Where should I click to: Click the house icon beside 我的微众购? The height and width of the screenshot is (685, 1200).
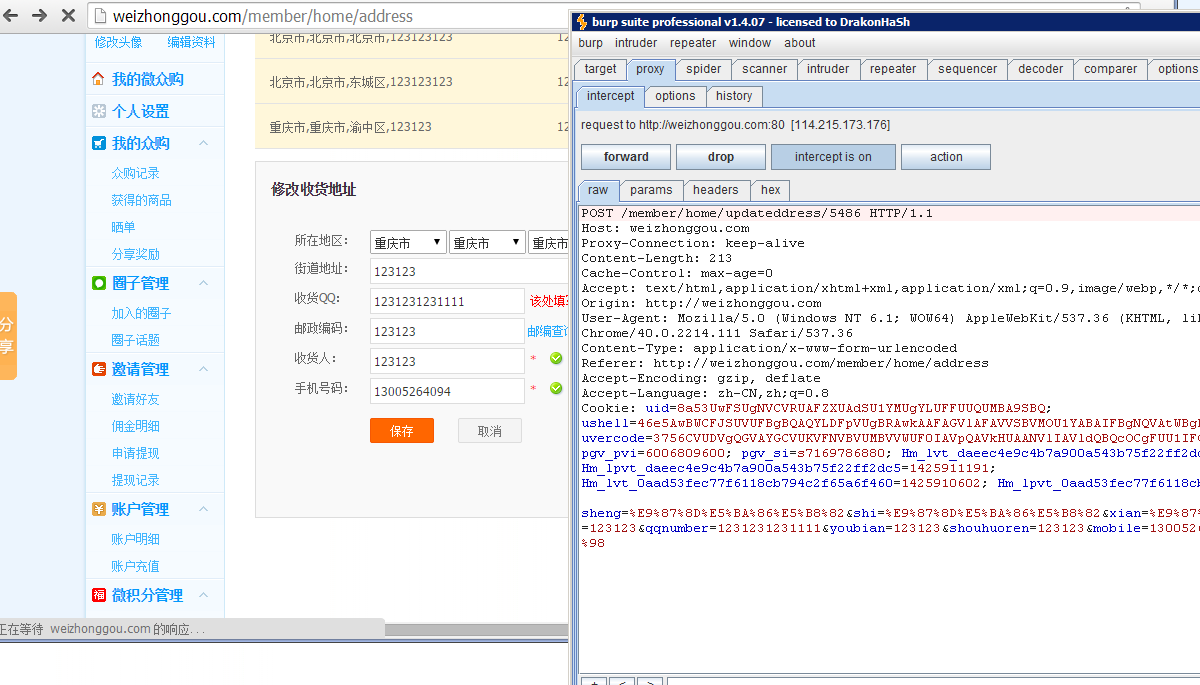tap(98, 79)
